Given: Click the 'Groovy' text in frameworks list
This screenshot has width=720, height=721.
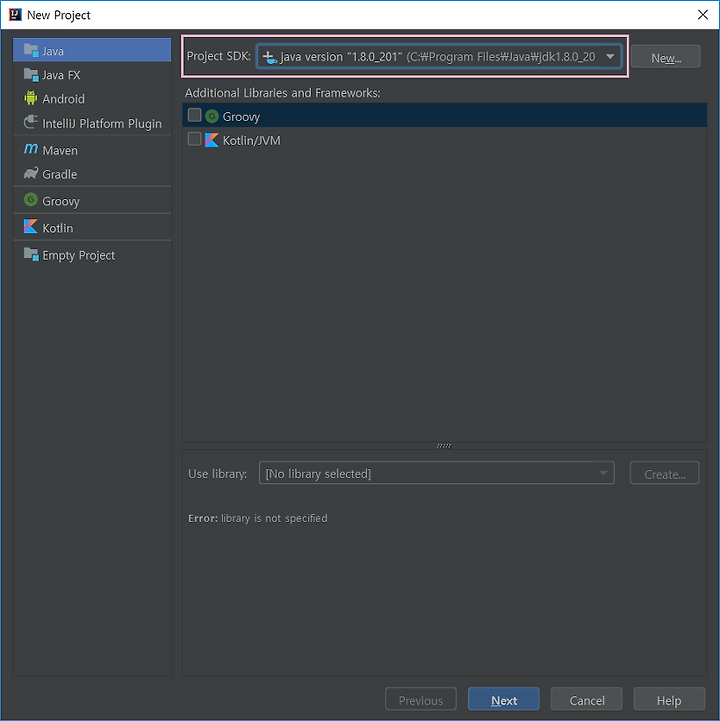Looking at the screenshot, I should pos(241,117).
